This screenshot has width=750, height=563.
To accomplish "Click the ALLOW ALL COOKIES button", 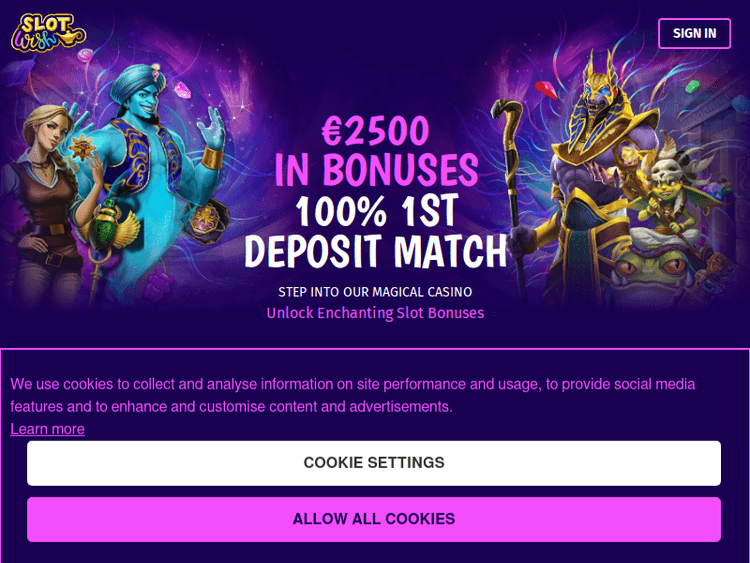I will [x=374, y=519].
